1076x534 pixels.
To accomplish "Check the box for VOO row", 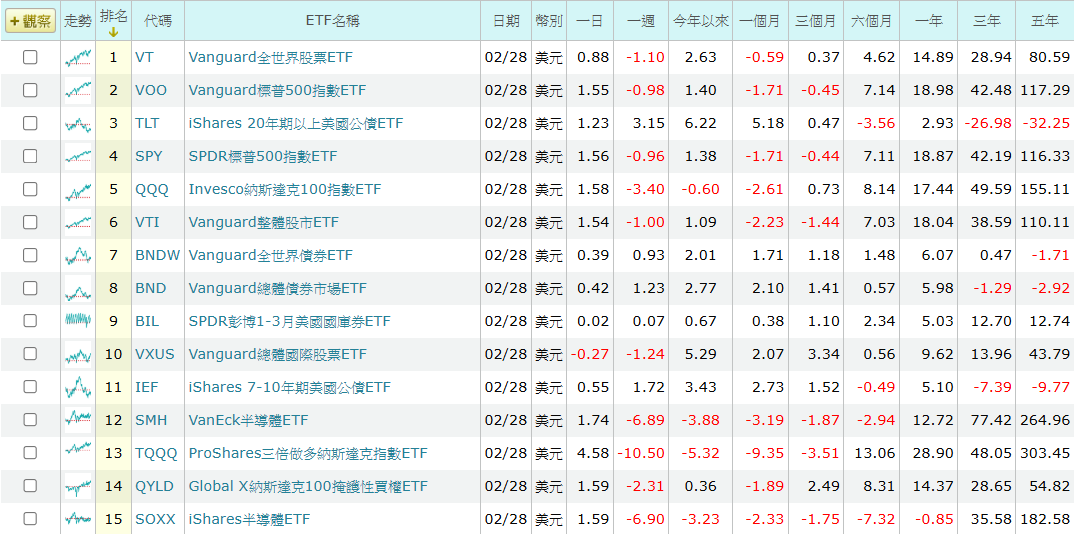I will 30,90.
